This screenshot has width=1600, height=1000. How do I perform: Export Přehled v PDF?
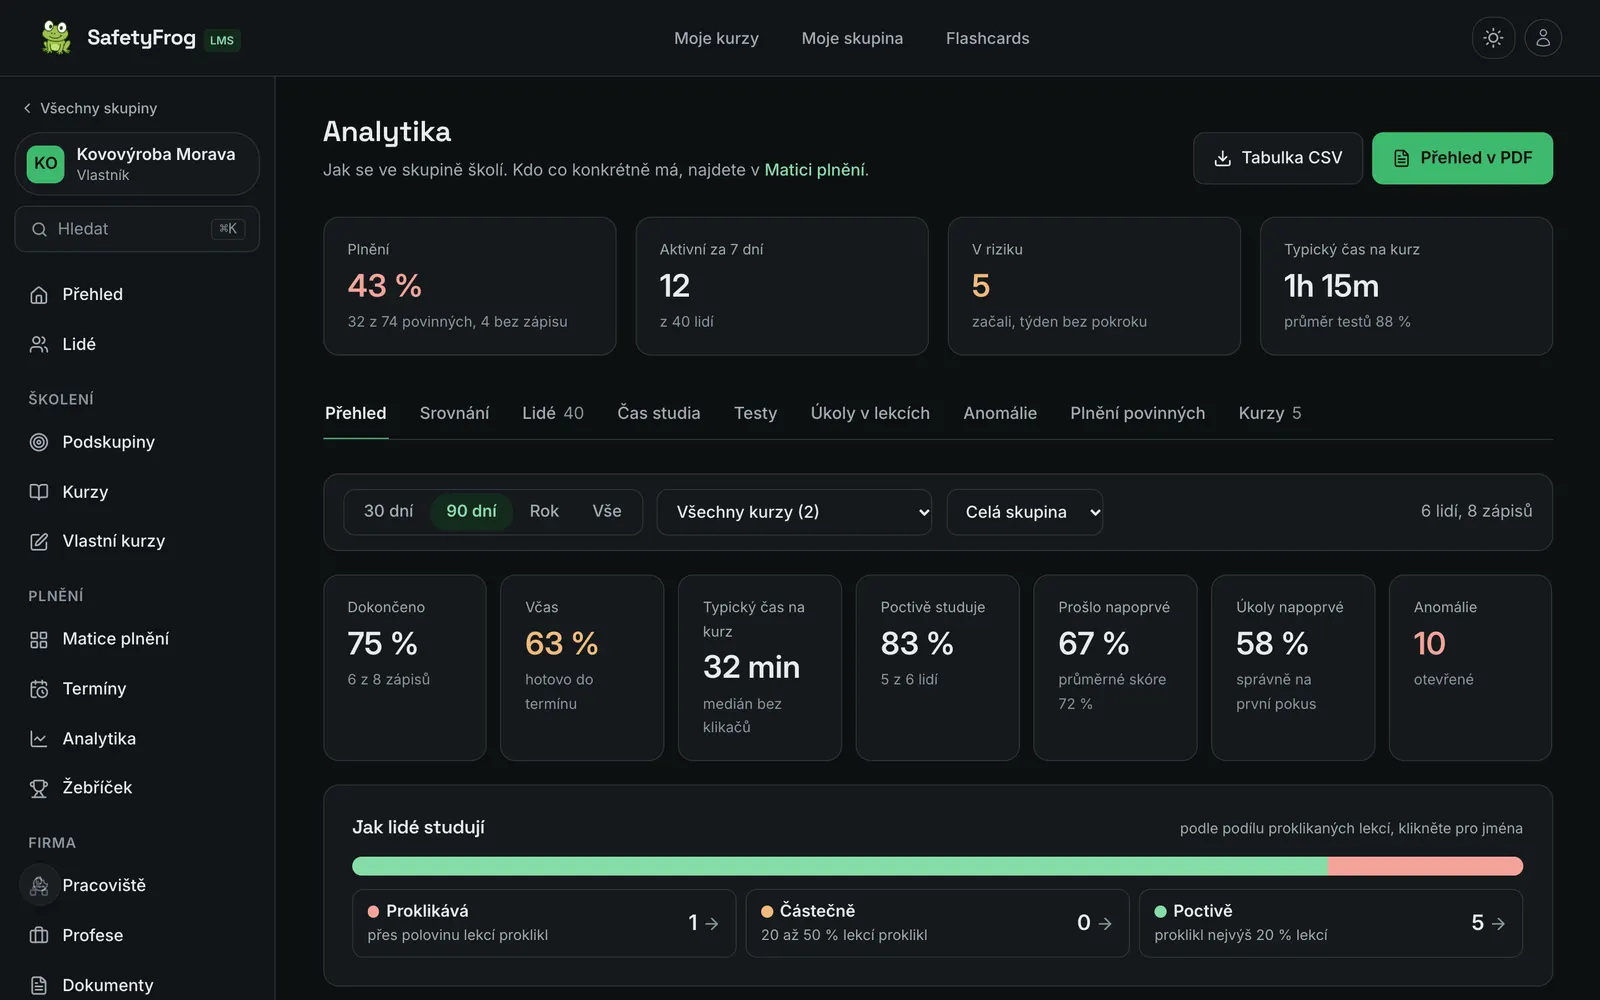point(1462,158)
